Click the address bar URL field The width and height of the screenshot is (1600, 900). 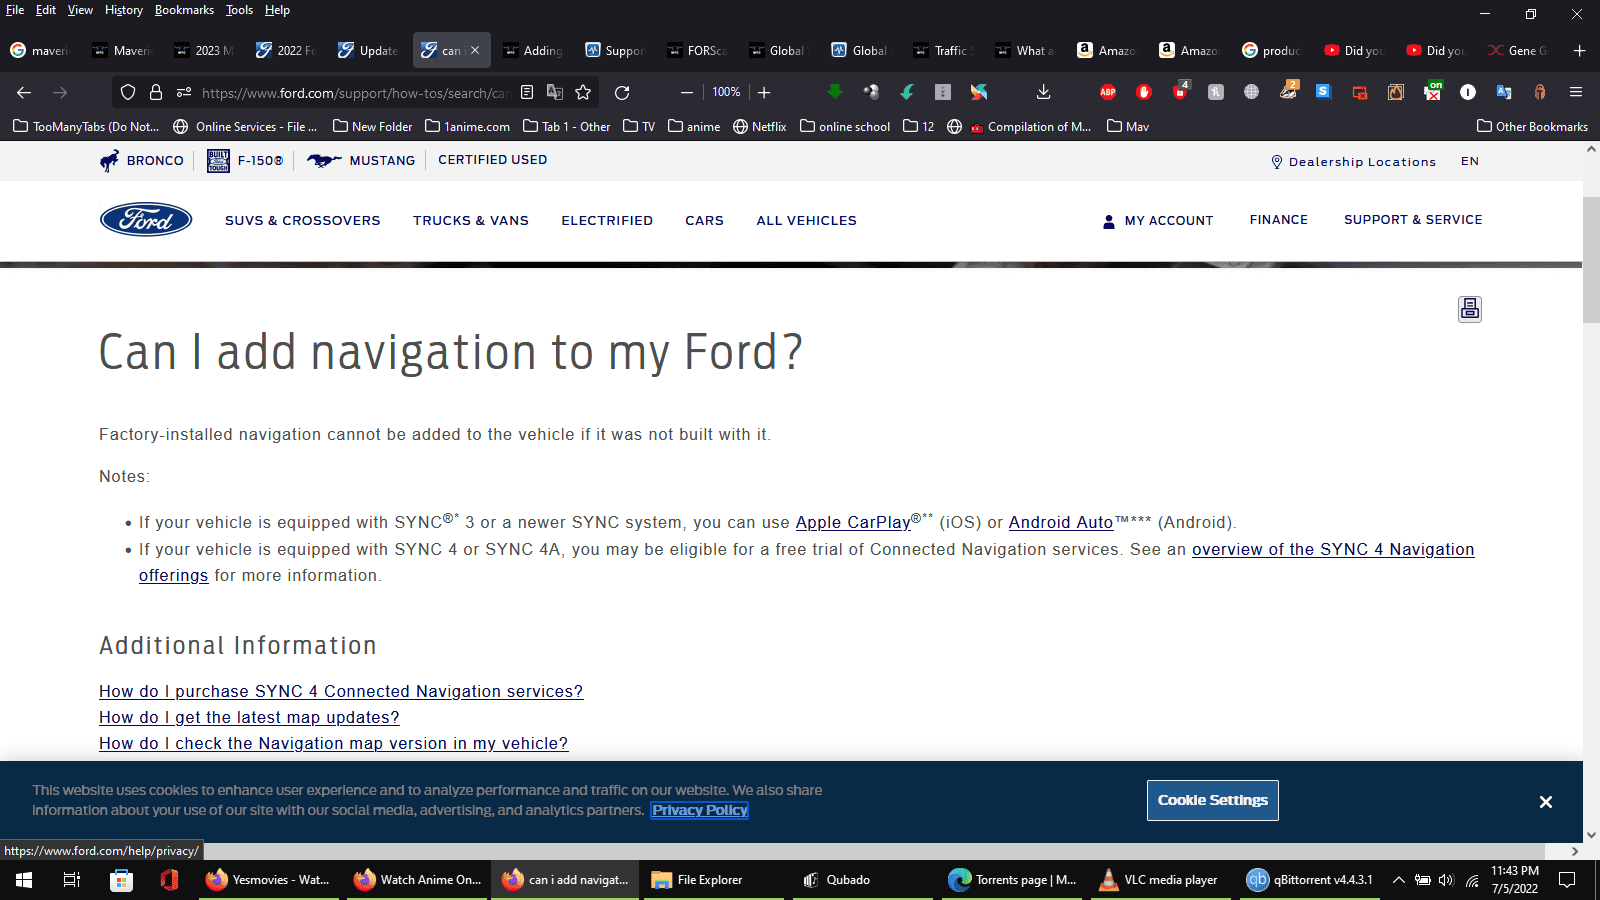354,92
